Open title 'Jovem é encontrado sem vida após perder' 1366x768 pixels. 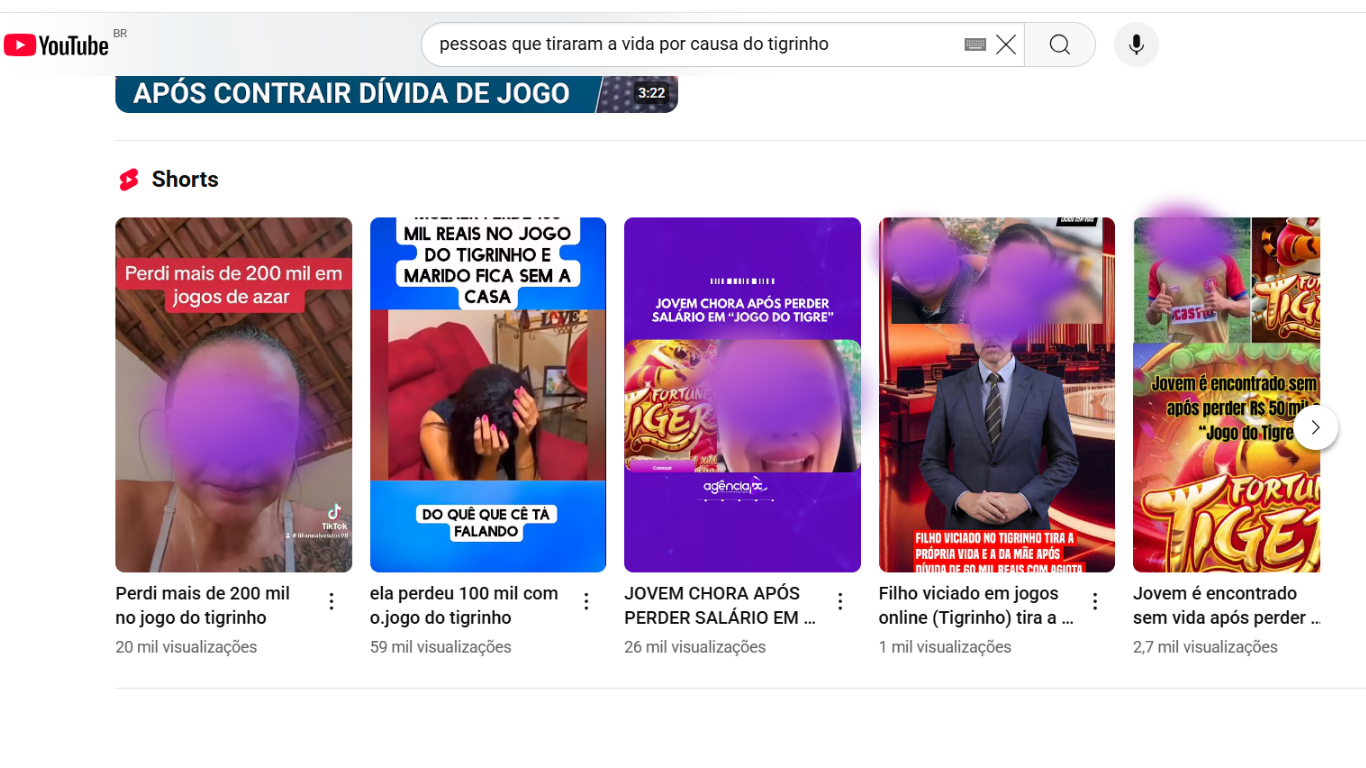tap(1226, 605)
